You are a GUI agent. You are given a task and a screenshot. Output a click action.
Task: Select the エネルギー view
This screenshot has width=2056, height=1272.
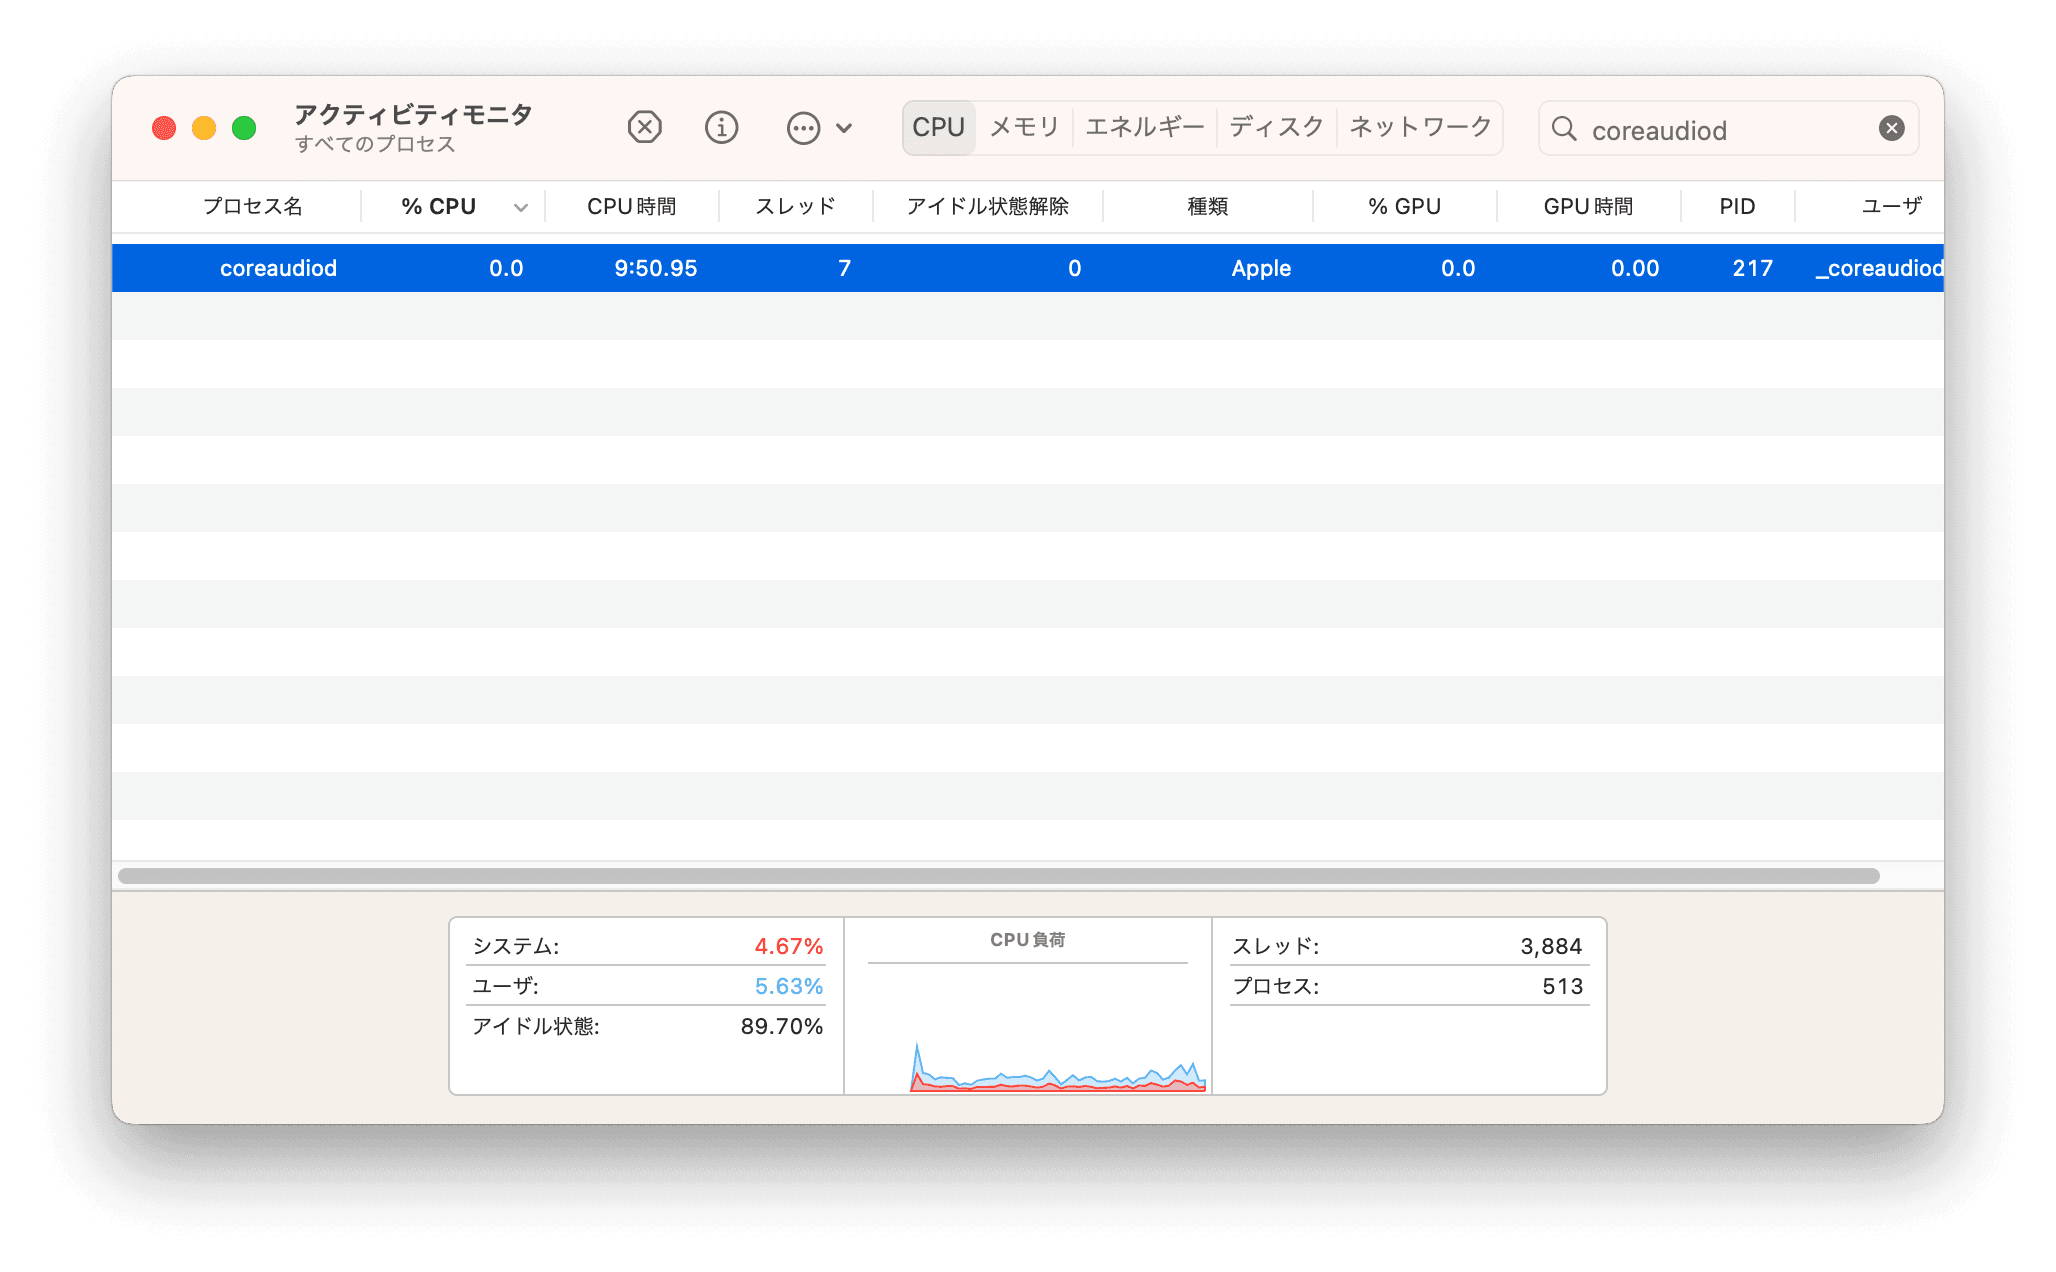coord(1144,127)
